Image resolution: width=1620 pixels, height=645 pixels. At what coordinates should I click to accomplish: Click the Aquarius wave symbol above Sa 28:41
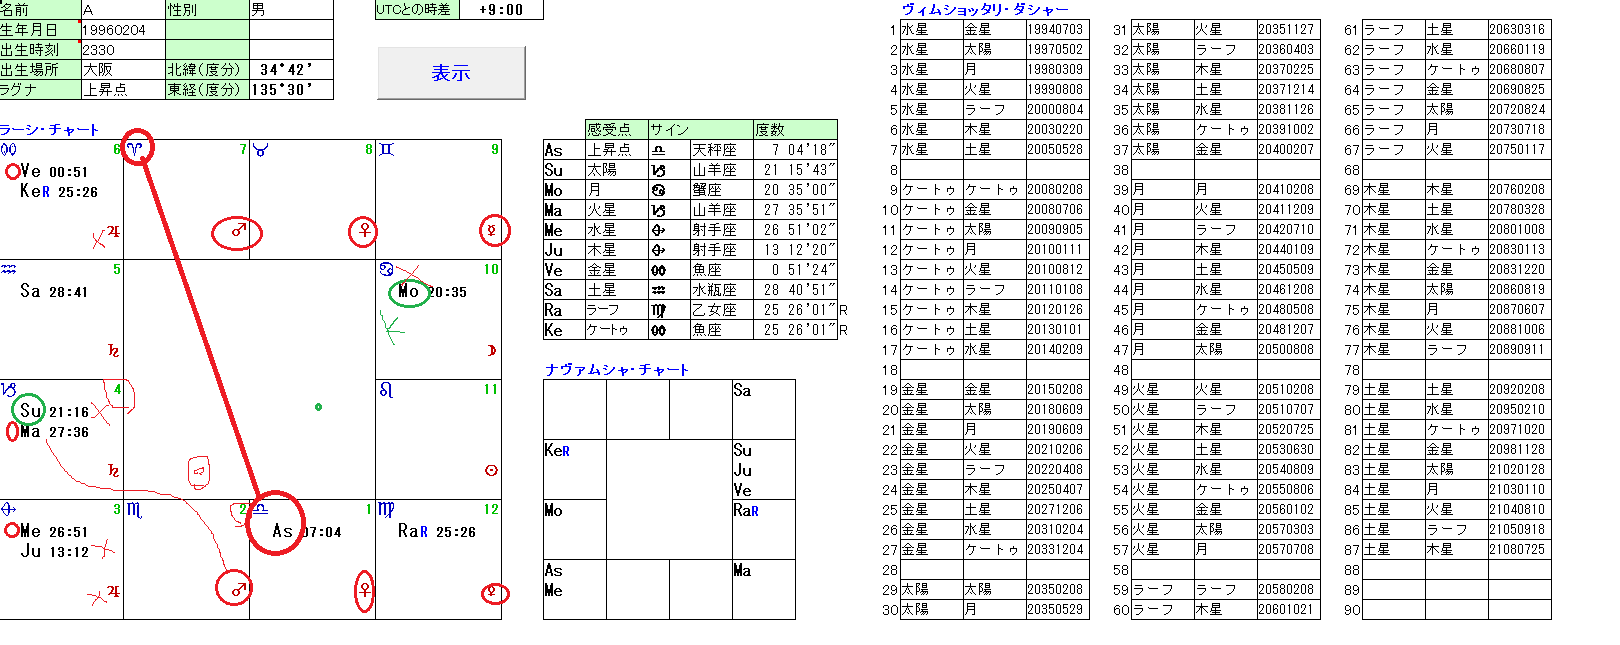9,270
